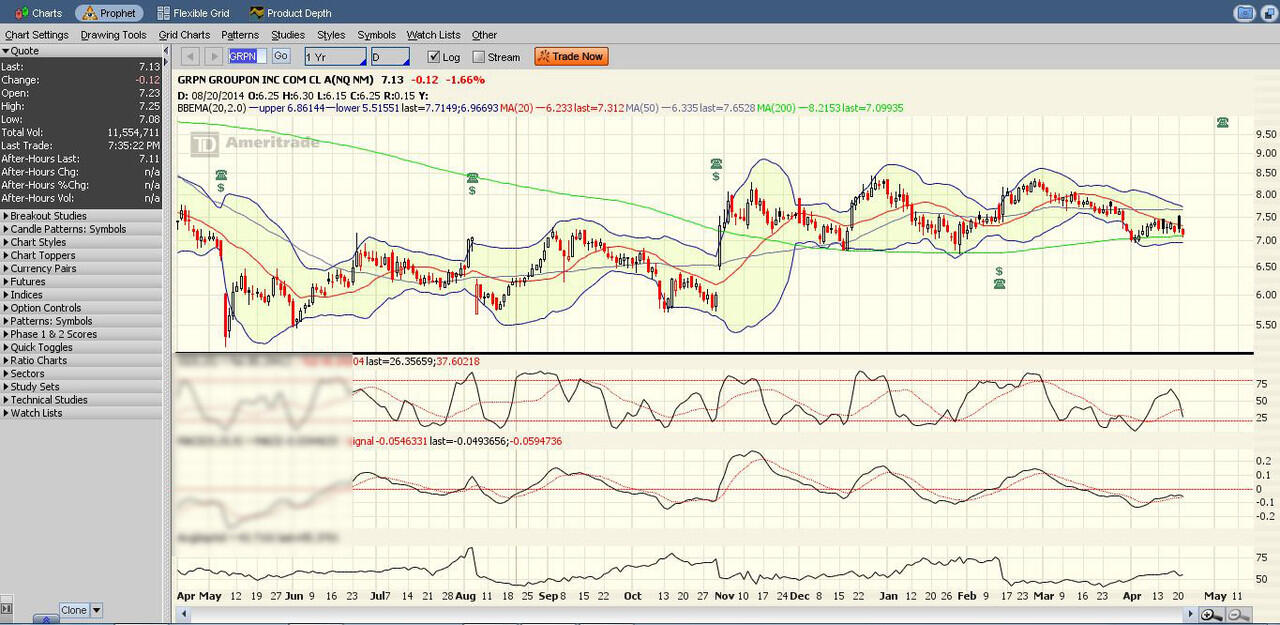
Task: Open the Chart Settings menu
Action: 37,35
